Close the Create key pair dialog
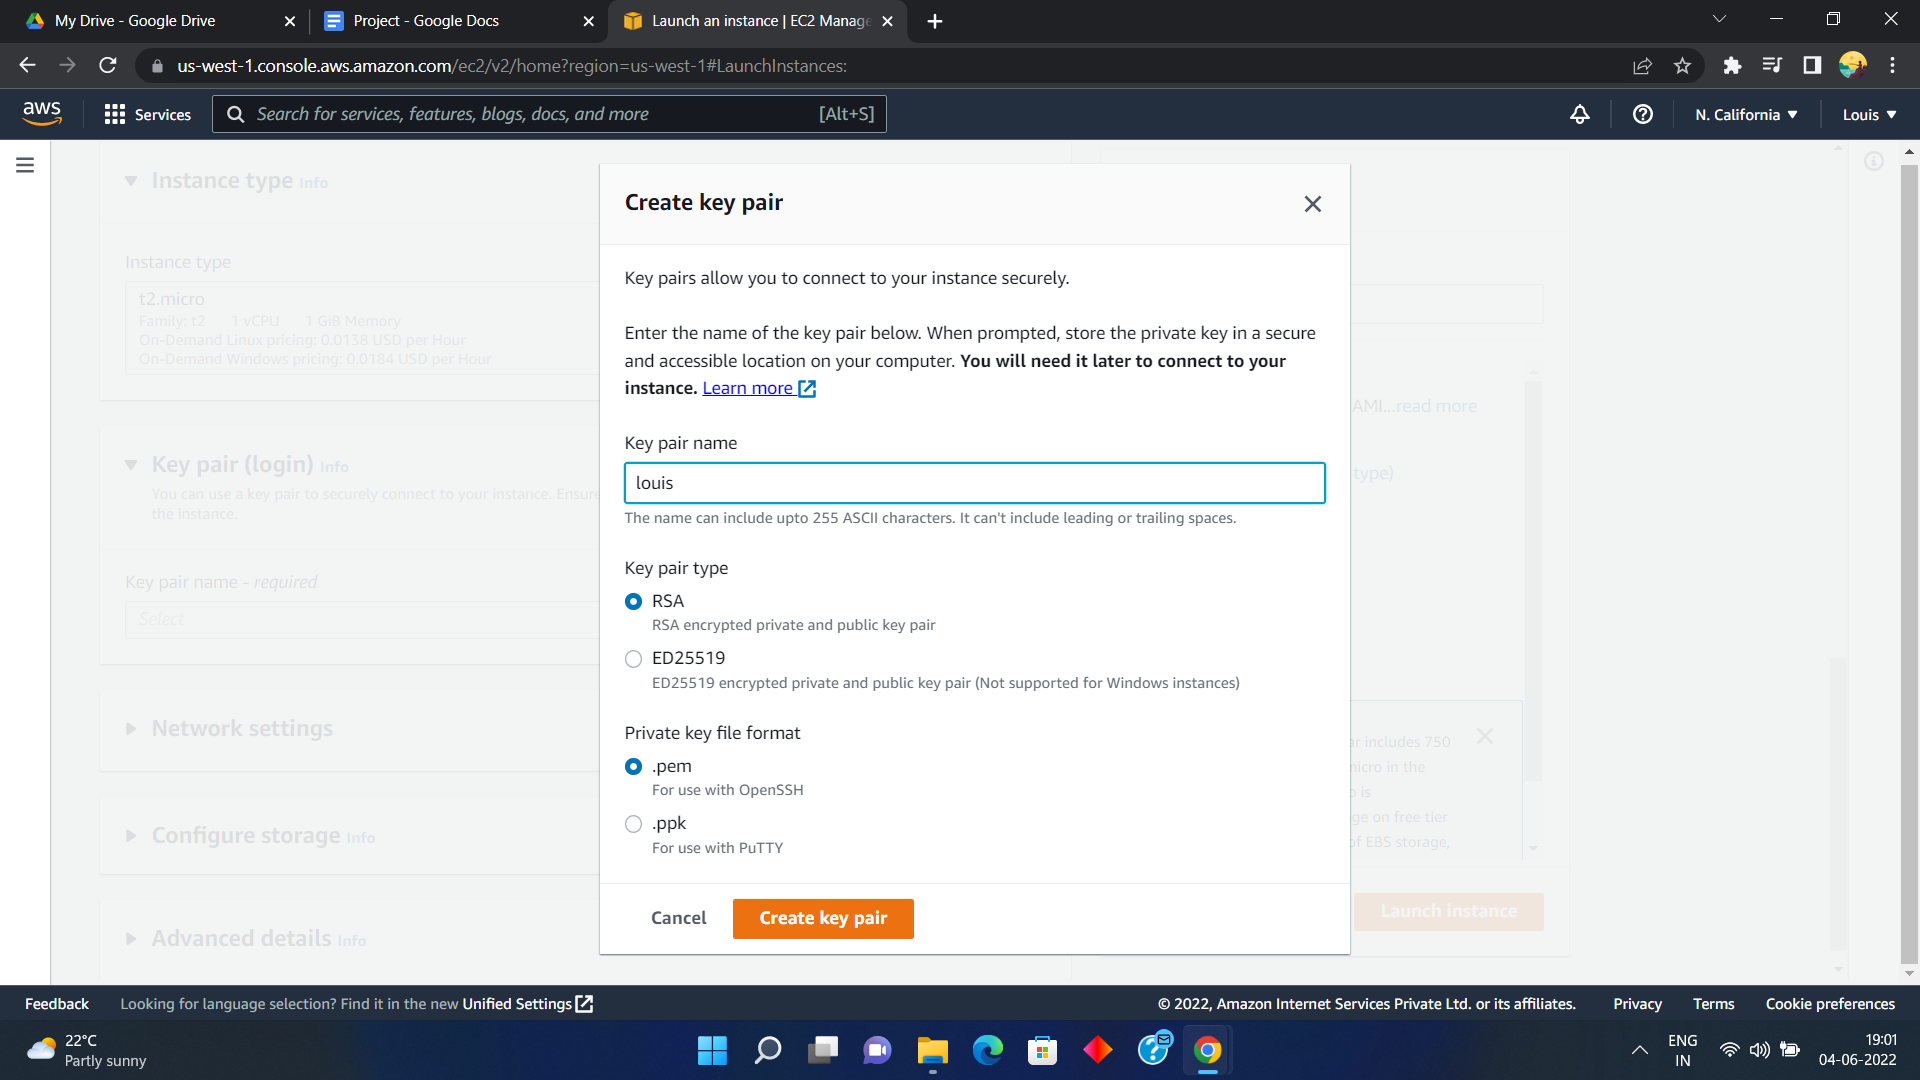This screenshot has height=1080, width=1920. [x=1312, y=204]
